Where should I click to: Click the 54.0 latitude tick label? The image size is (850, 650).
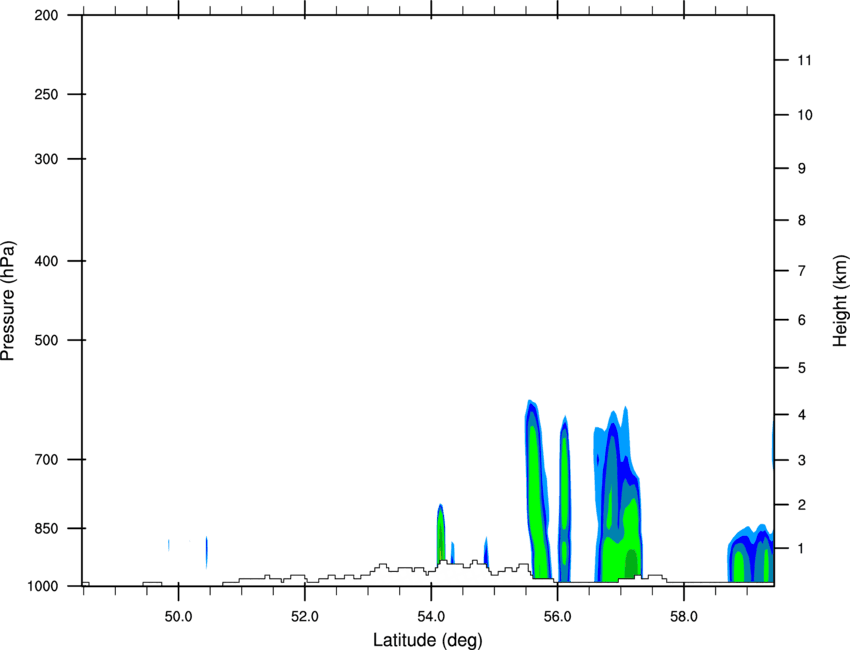pyautogui.click(x=431, y=617)
